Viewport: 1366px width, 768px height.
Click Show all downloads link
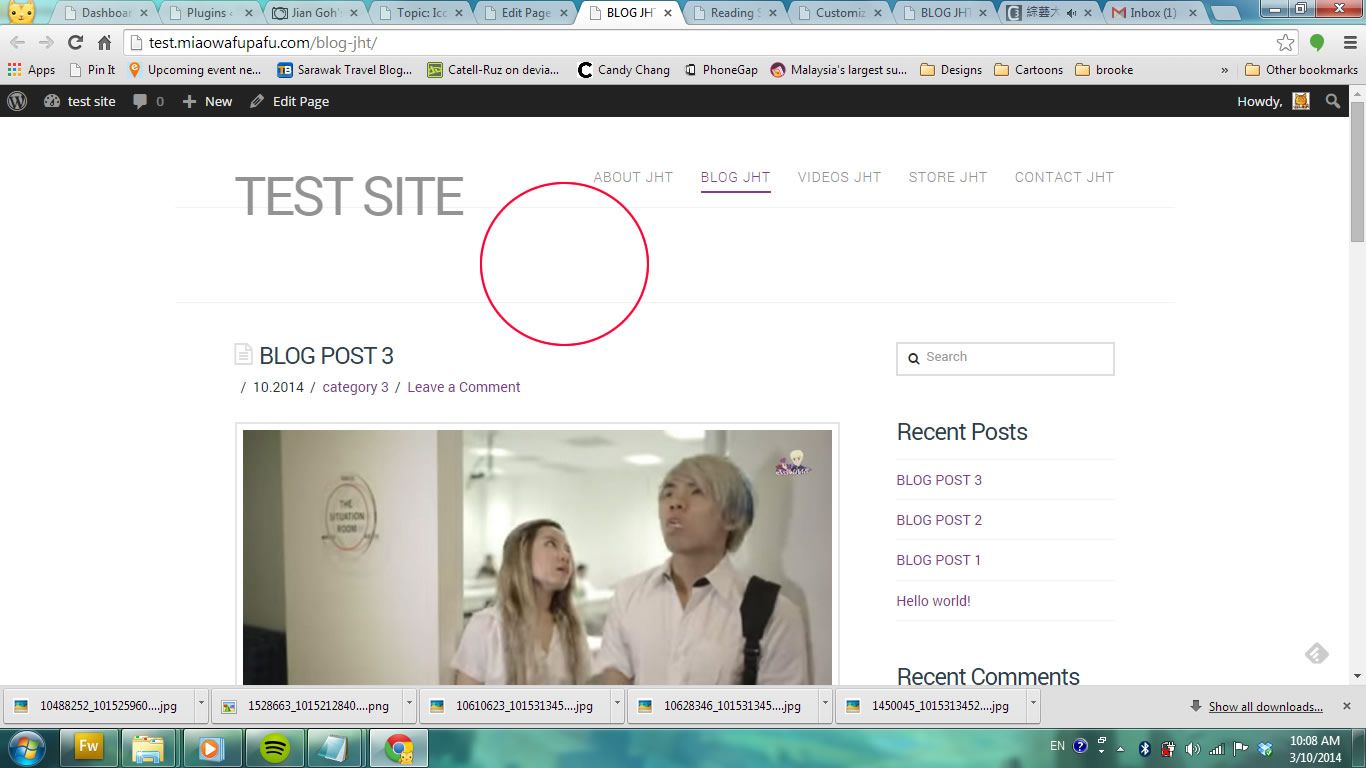(x=1265, y=706)
